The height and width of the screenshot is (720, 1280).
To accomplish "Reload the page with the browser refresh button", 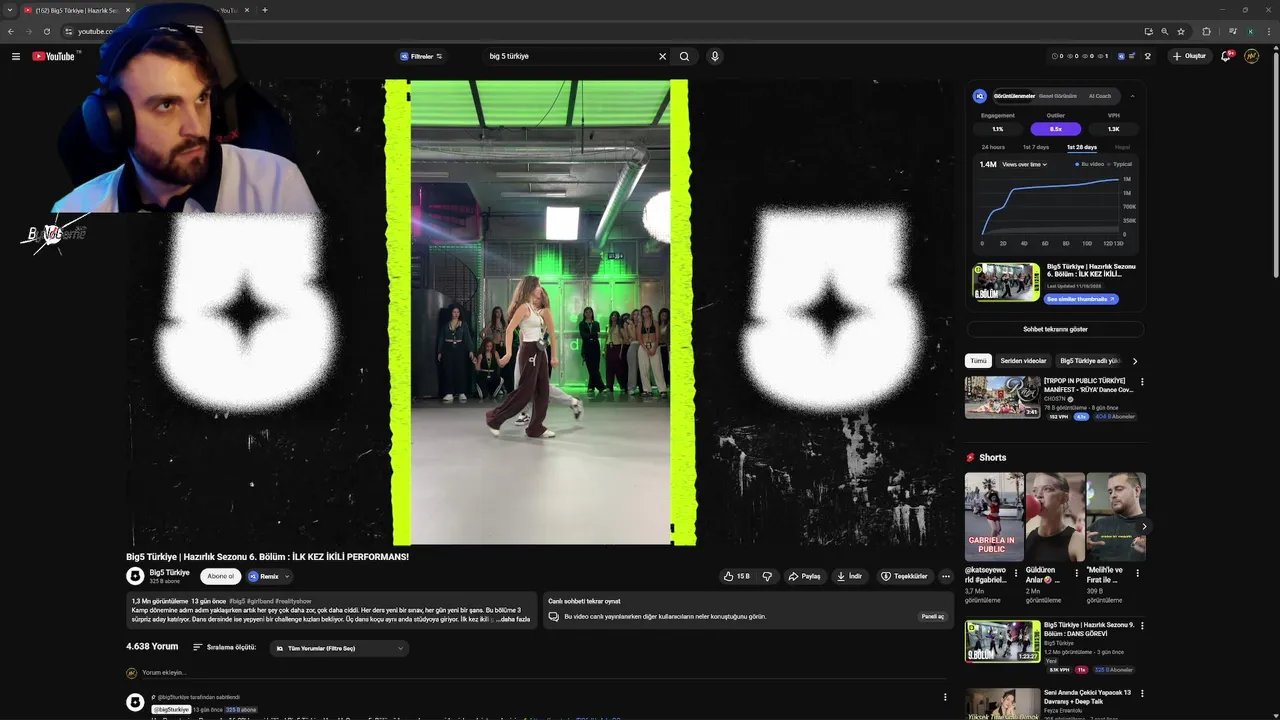I will coord(47,31).
